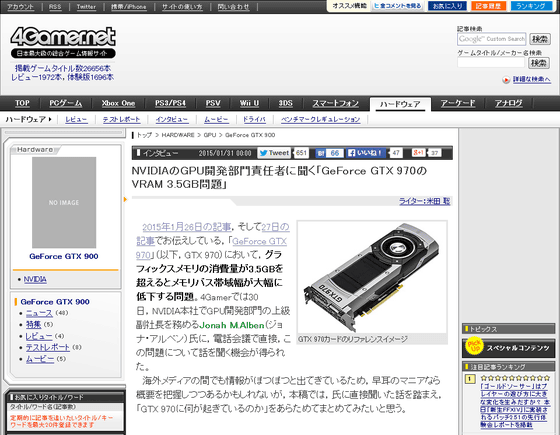Focus the Google Custom Search field

coord(491,39)
